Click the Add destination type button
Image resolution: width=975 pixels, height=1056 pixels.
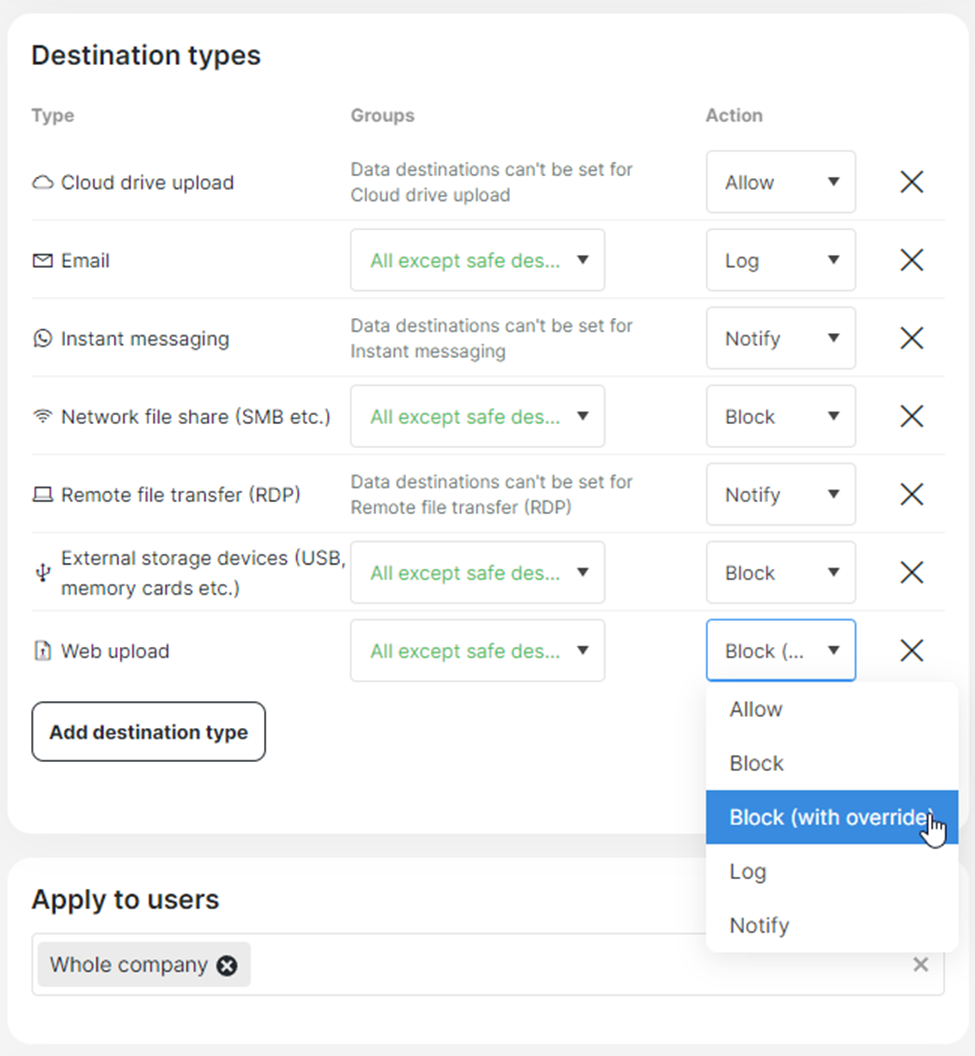pos(148,732)
